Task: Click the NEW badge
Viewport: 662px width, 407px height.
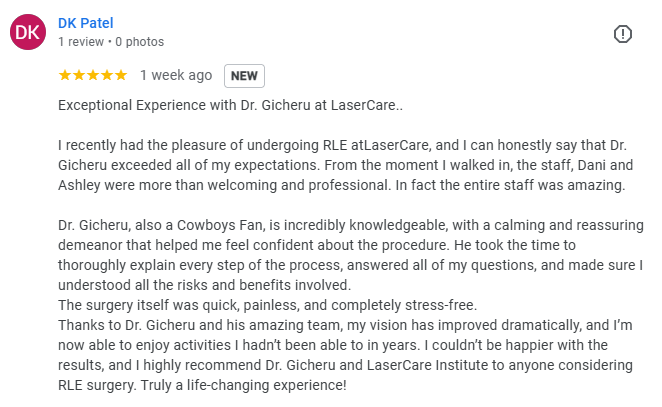Action: 244,75
